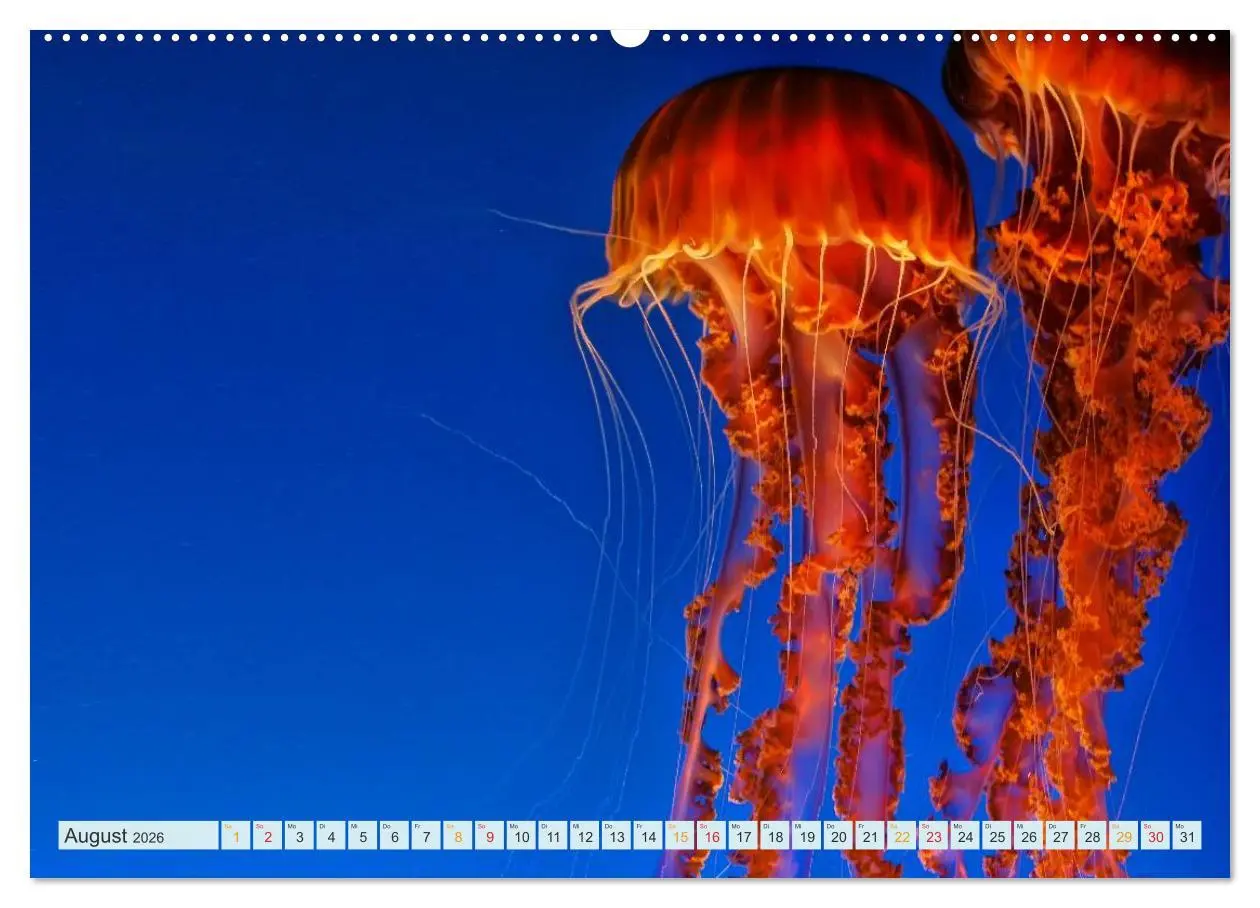
Task: Click the orange Saturday 8 cell
Action: click(458, 836)
